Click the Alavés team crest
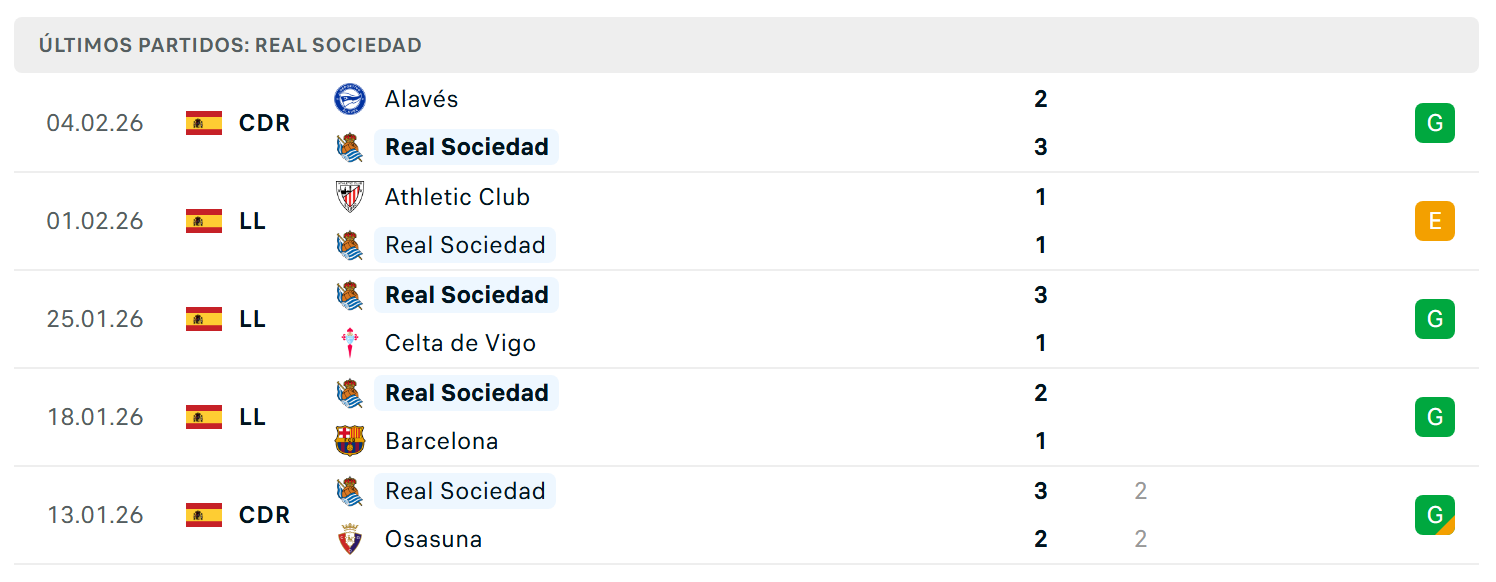The width and height of the screenshot is (1496, 582). (x=350, y=99)
